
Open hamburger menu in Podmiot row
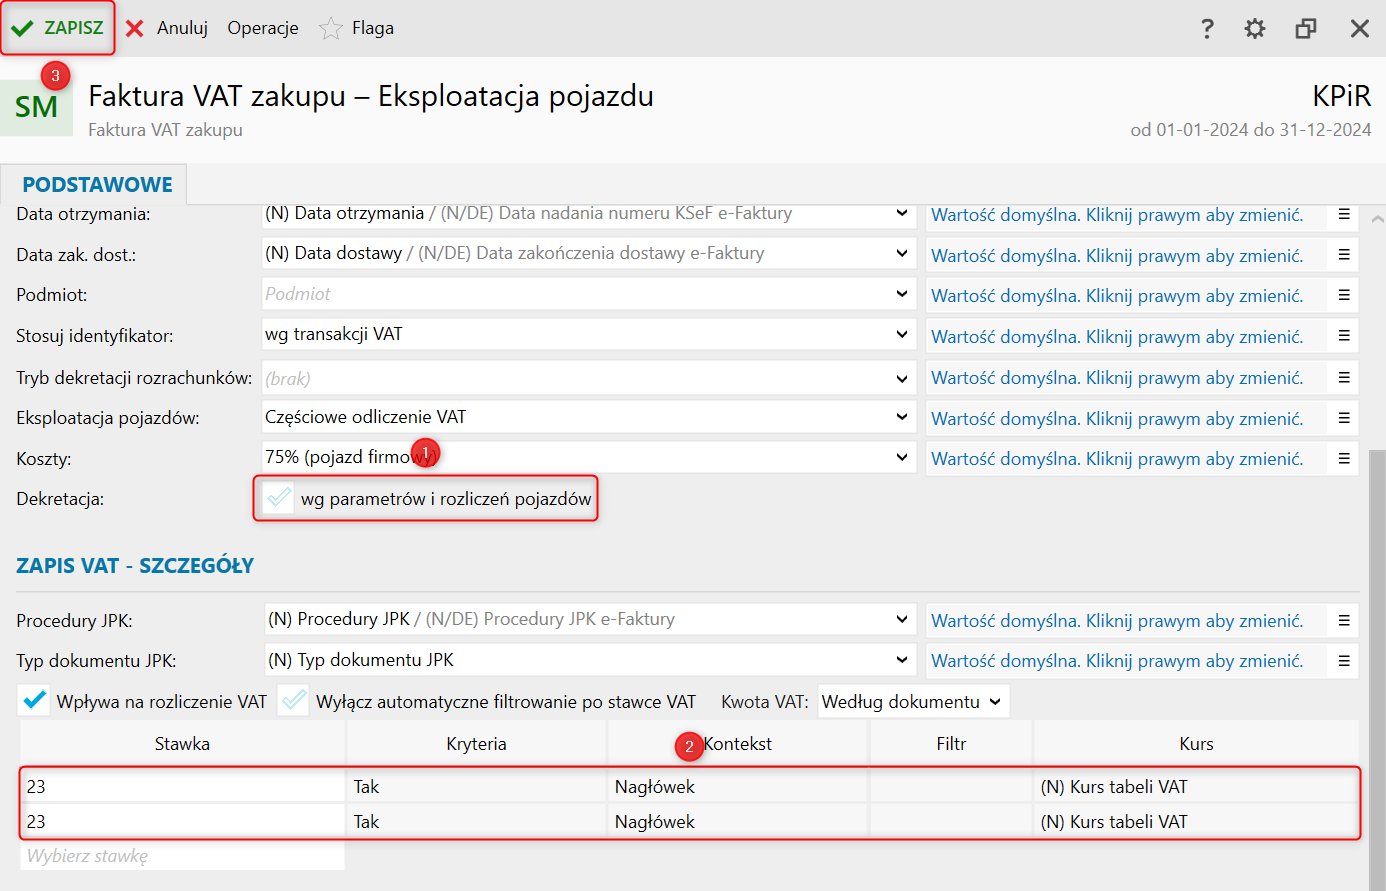coord(1344,295)
